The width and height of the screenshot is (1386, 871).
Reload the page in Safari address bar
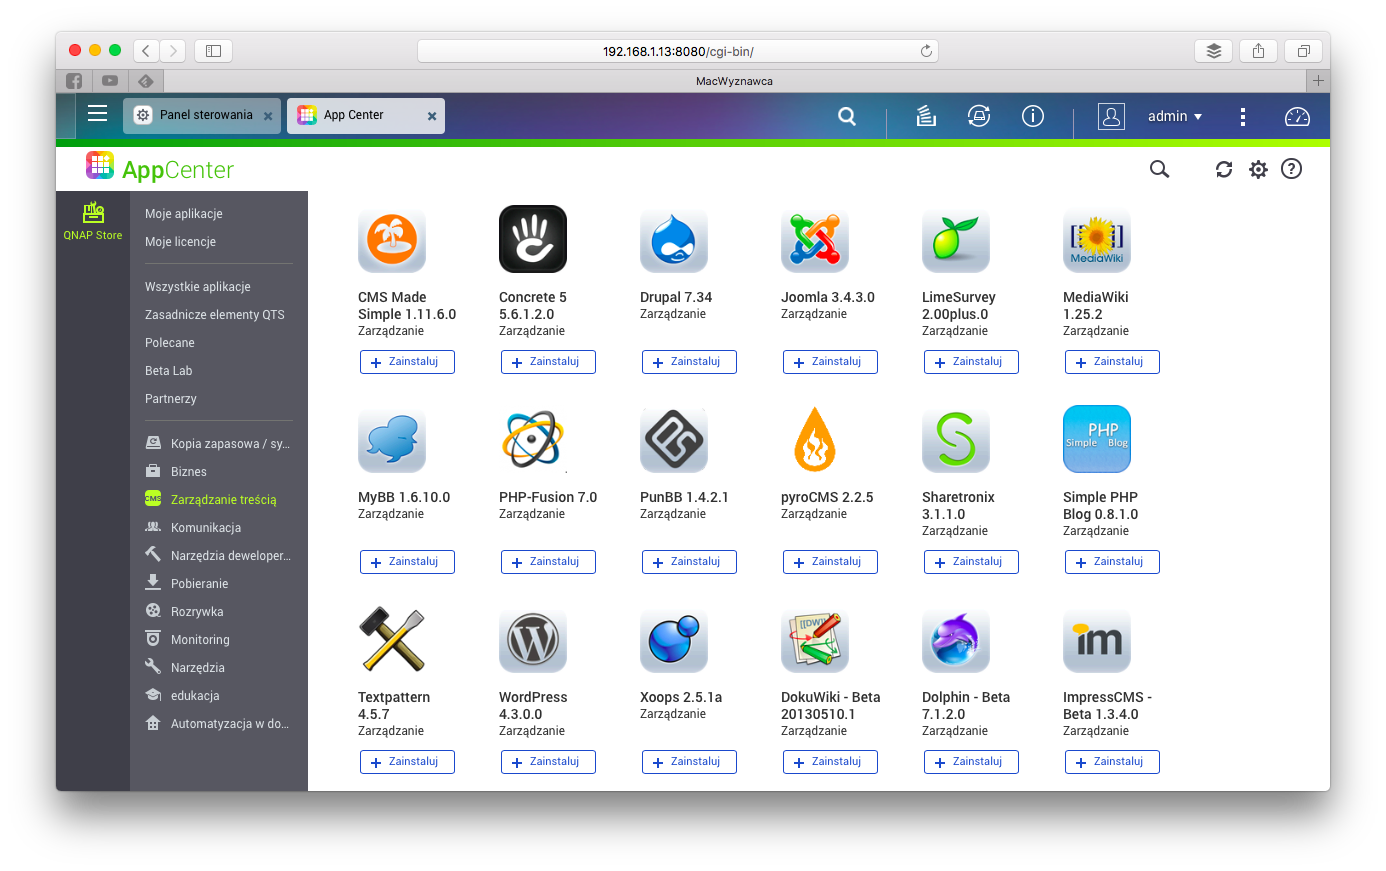(926, 51)
